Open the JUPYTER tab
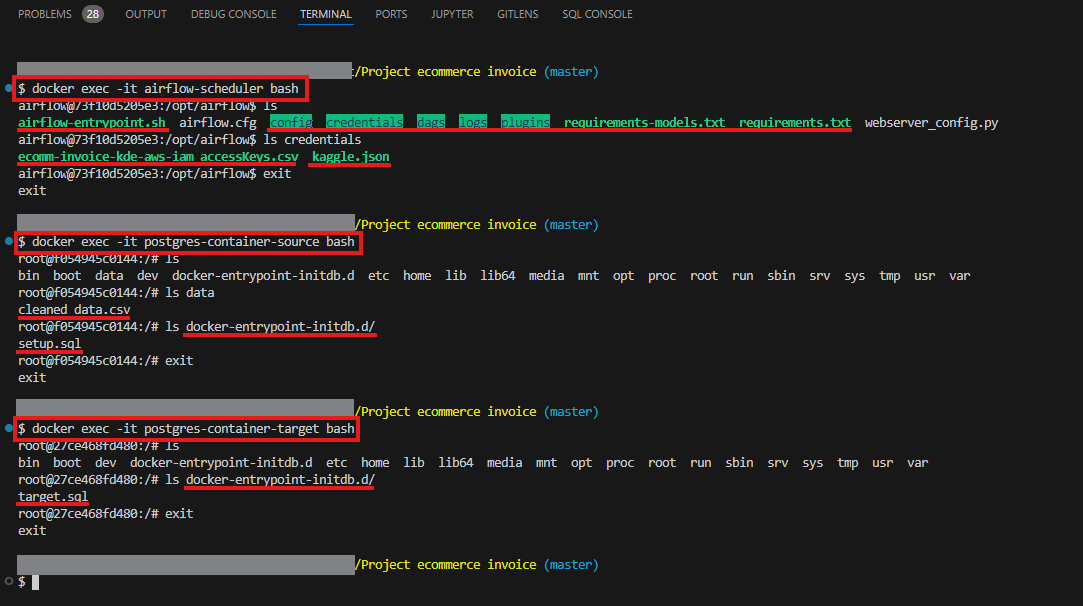Viewport: 1083px width, 606px height. click(452, 14)
